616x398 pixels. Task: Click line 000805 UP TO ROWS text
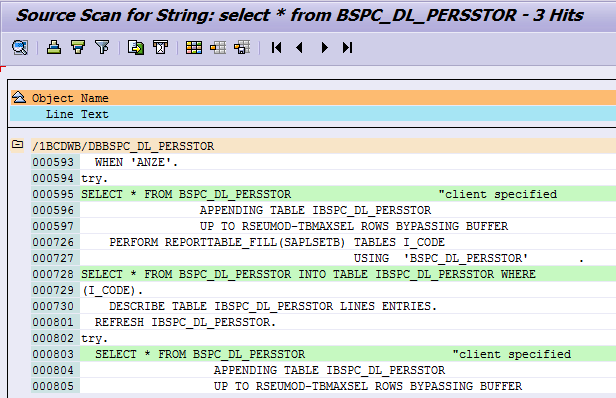368,386
